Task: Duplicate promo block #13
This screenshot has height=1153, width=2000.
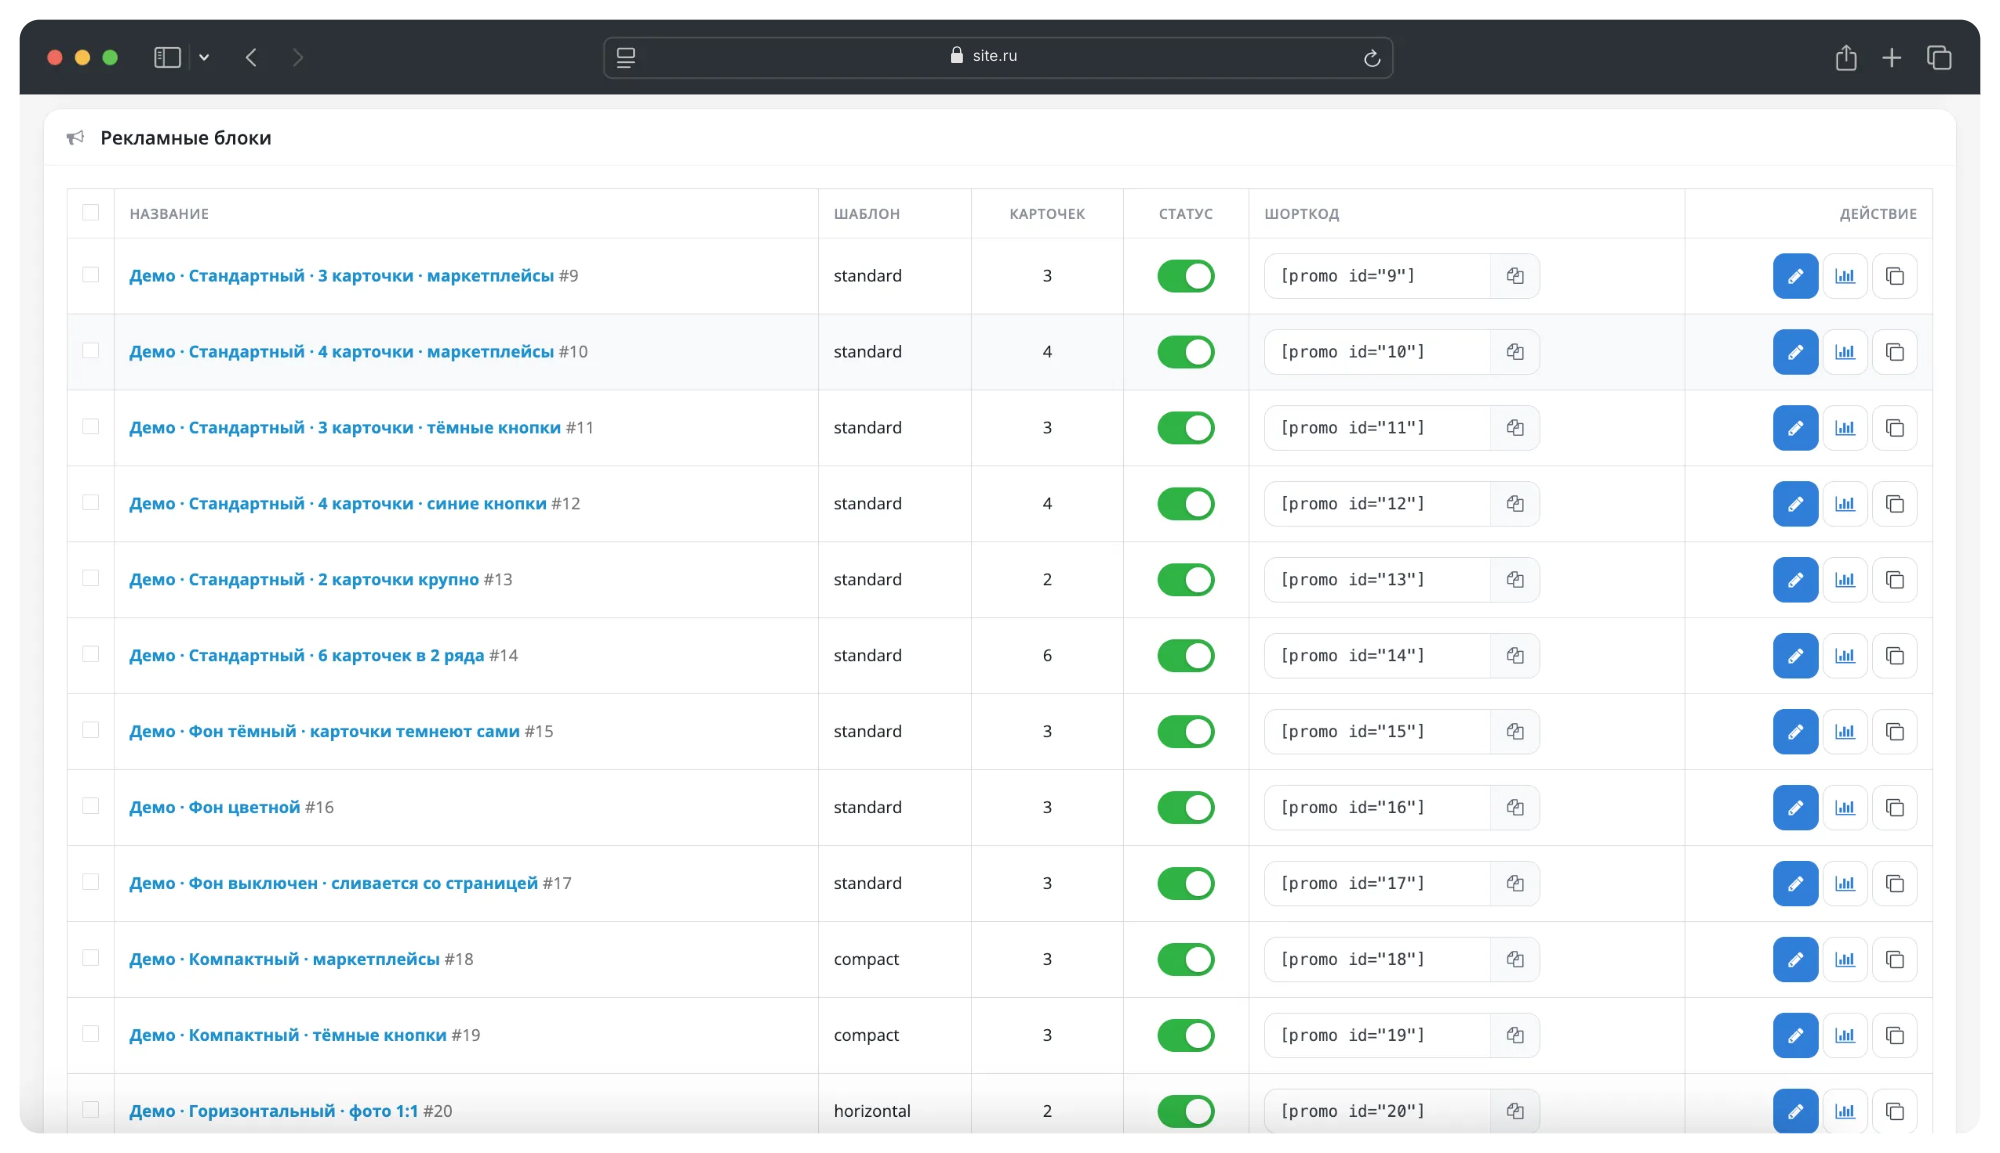Action: [1895, 580]
